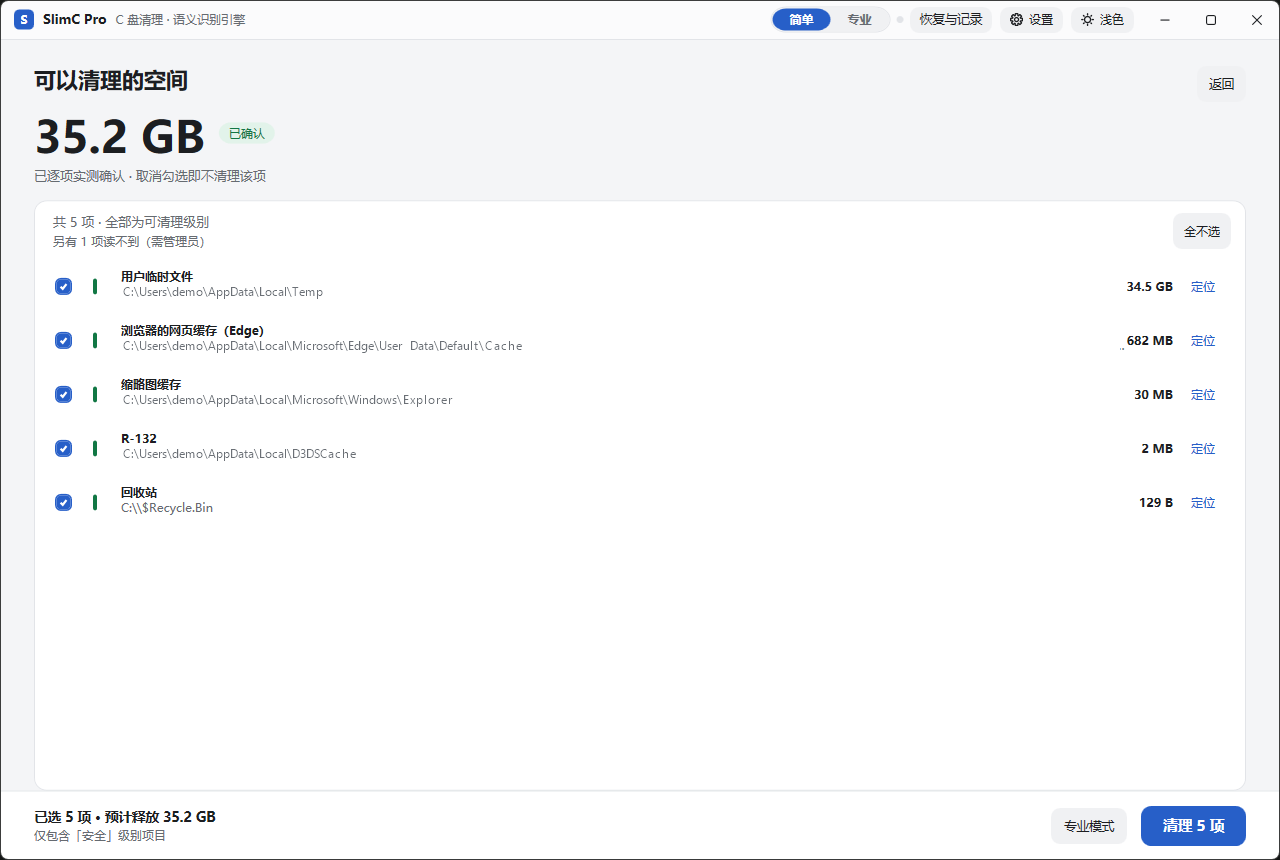Click the 另有 1 项读不到 notice

(129, 242)
